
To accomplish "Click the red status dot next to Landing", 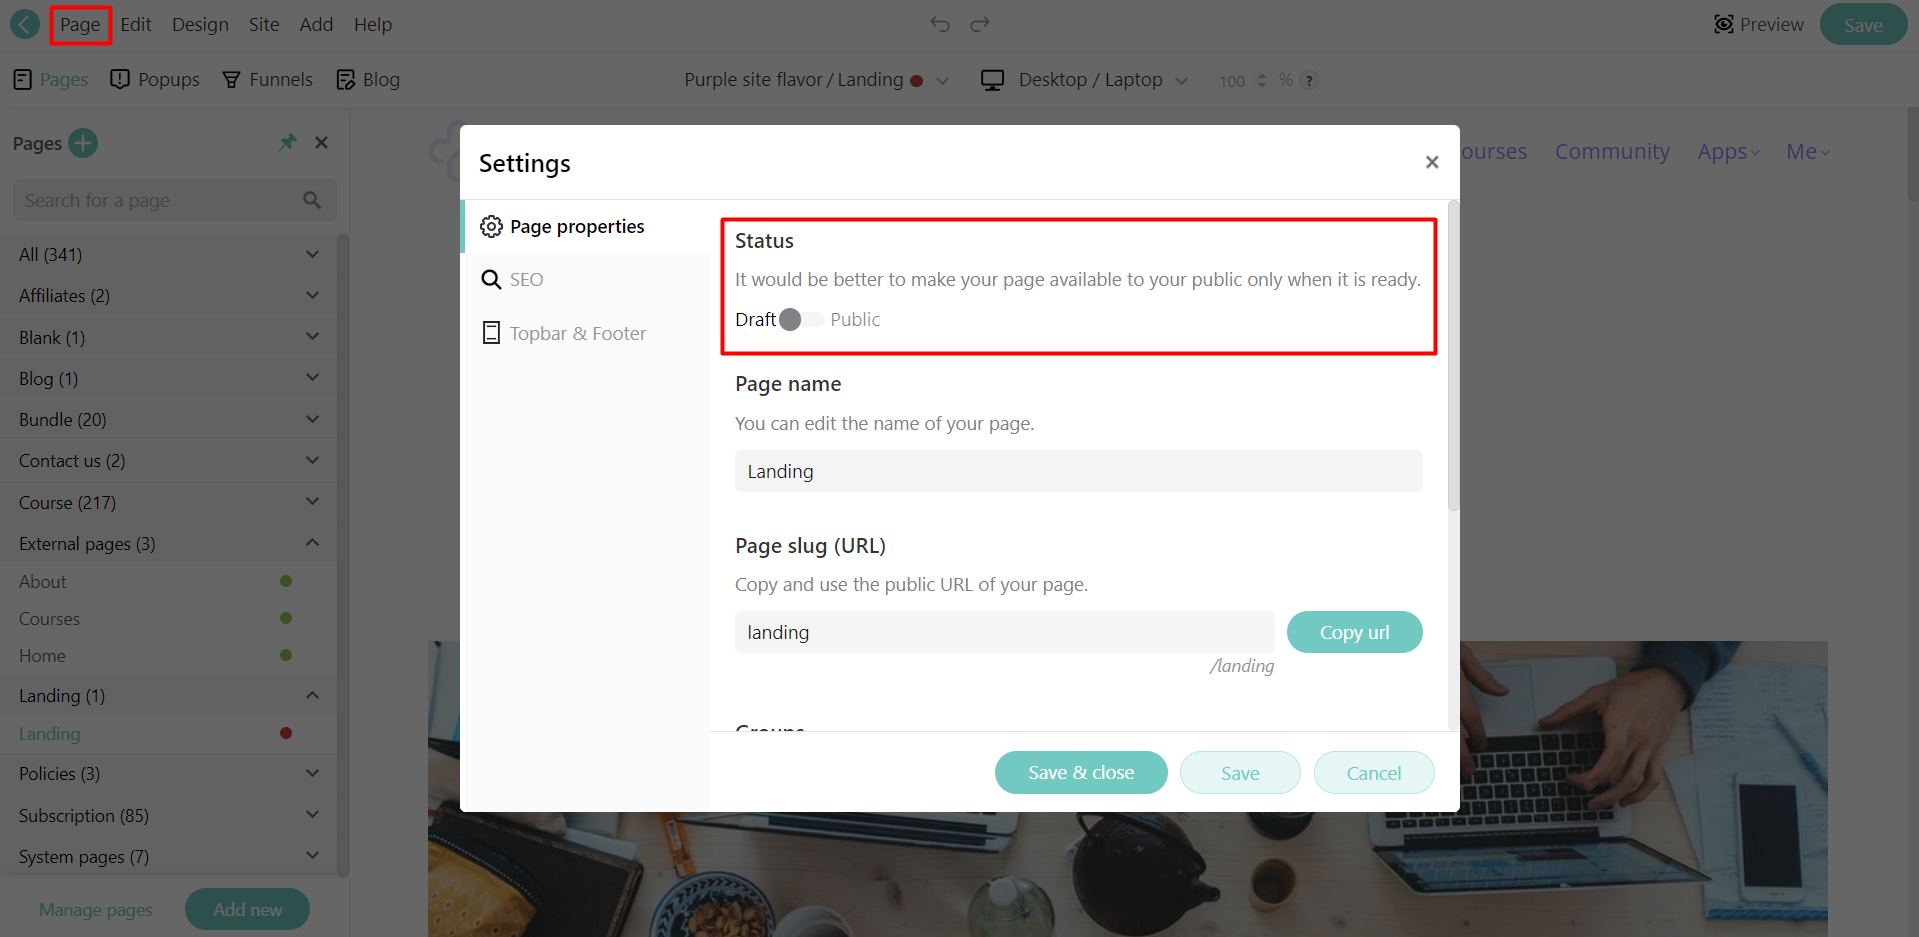I will tap(286, 733).
